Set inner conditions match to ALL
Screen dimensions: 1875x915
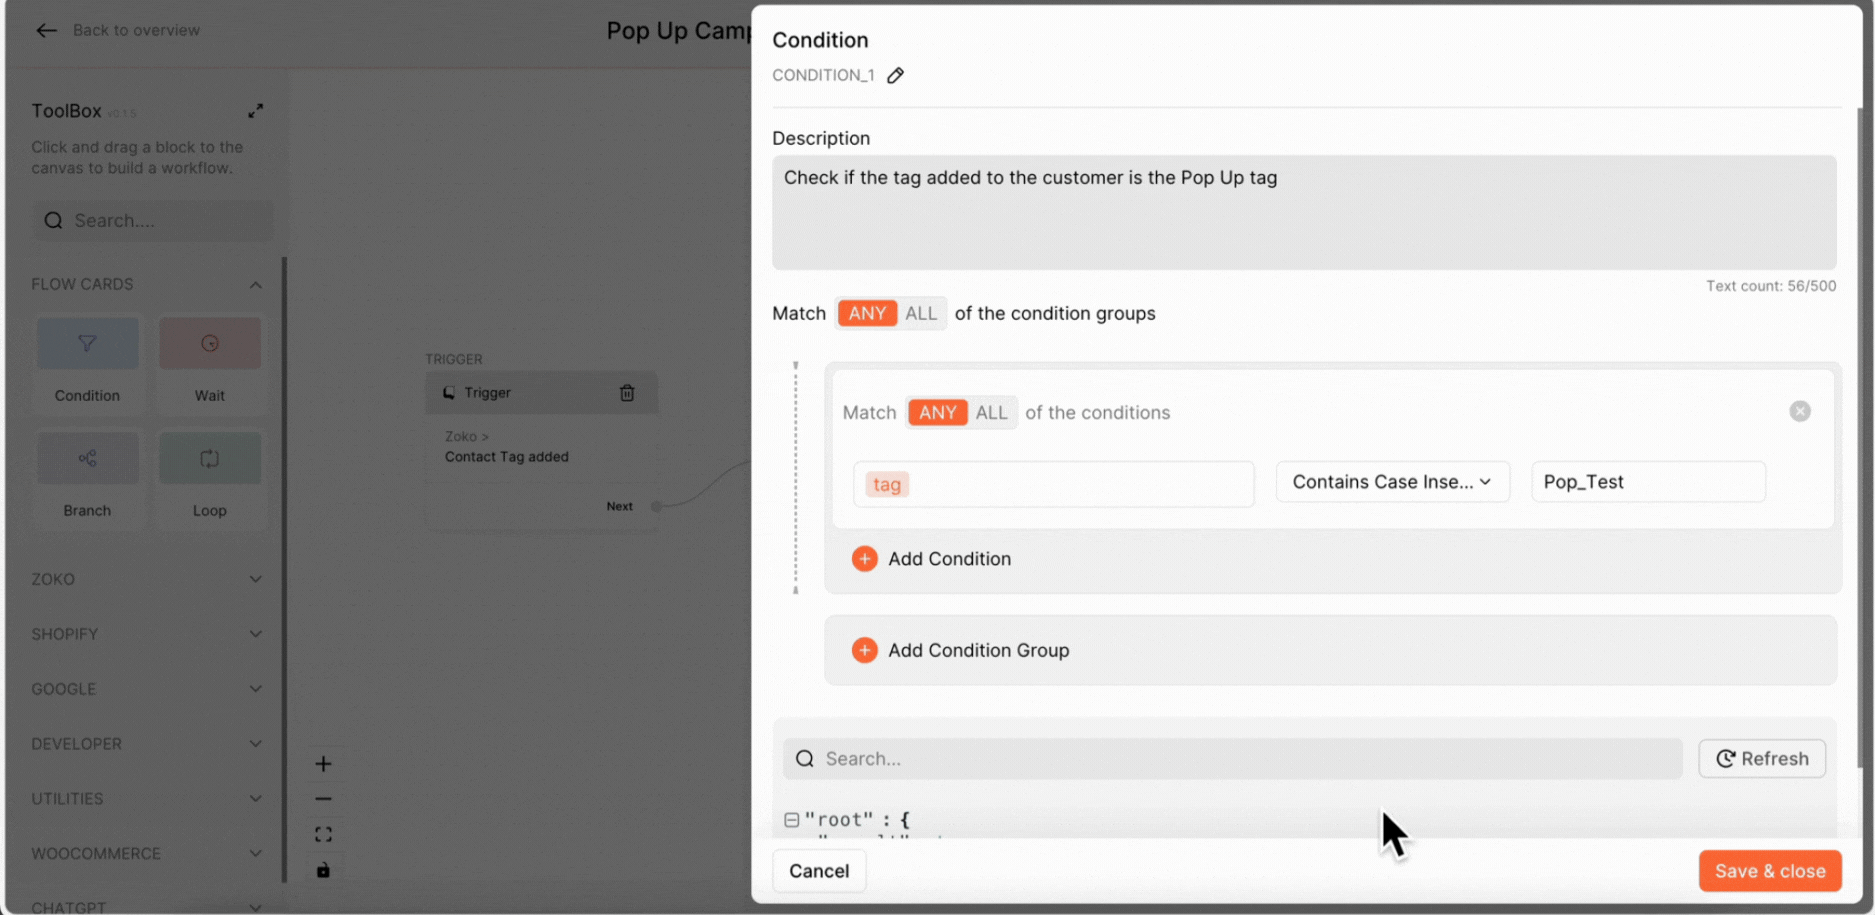click(x=992, y=412)
